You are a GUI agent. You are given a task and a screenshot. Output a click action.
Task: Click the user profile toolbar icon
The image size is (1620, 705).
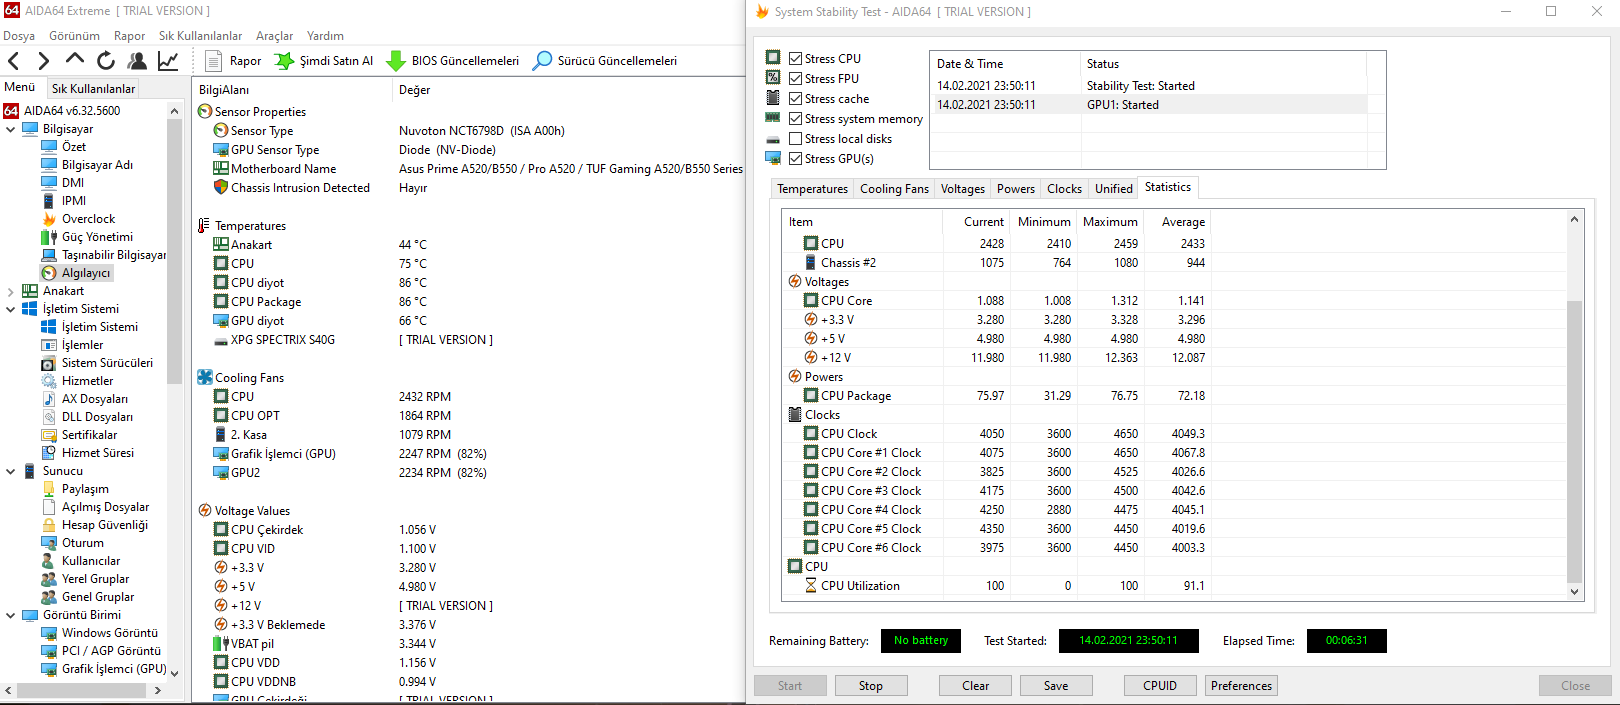click(x=137, y=61)
